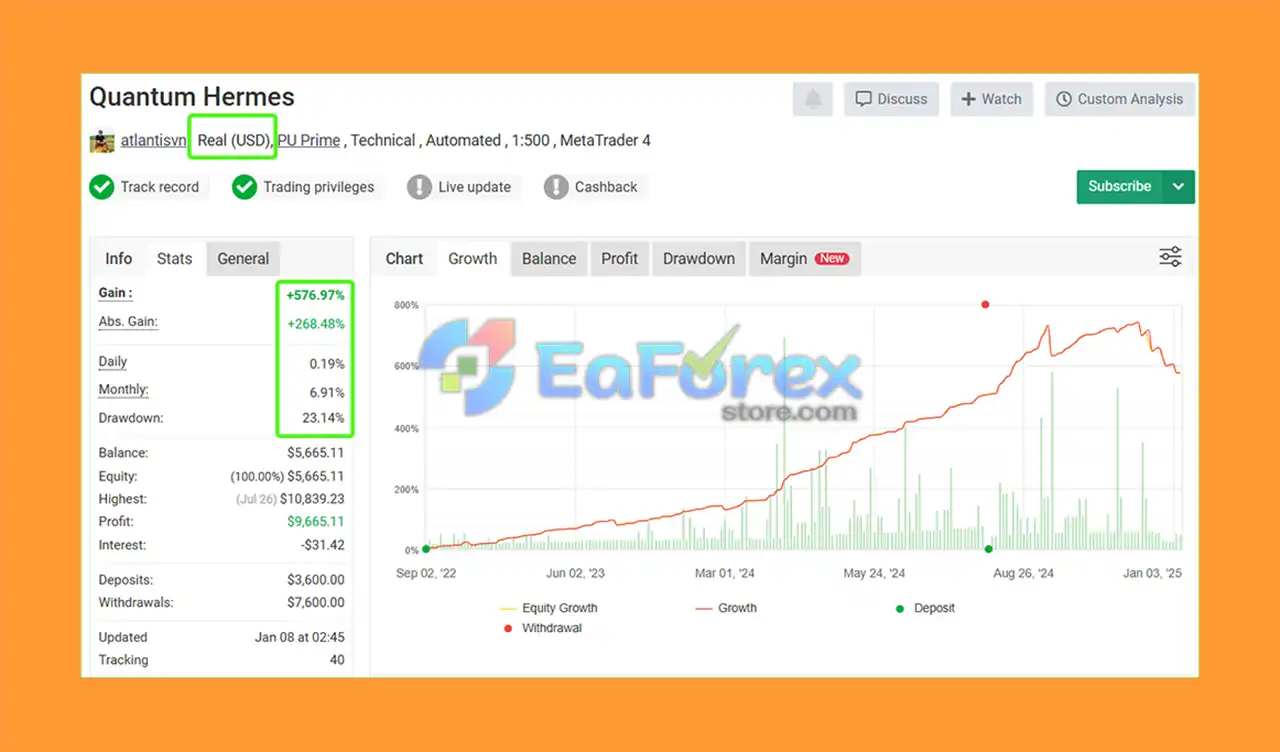Select the Growth chart tab
The image size is (1280, 752).
point(472,258)
